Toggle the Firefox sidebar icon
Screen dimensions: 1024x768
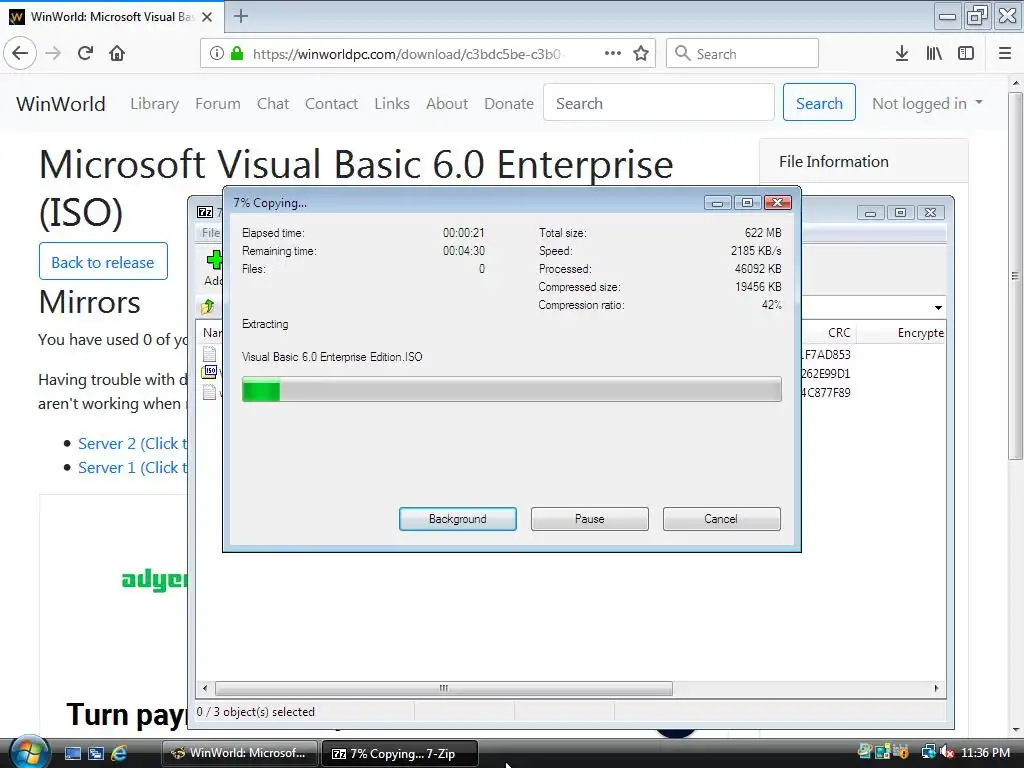966,54
